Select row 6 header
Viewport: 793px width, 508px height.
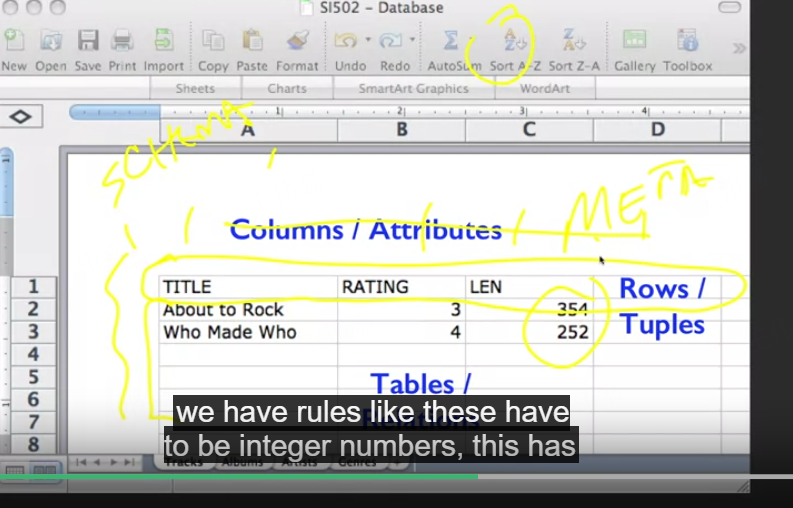click(x=33, y=399)
